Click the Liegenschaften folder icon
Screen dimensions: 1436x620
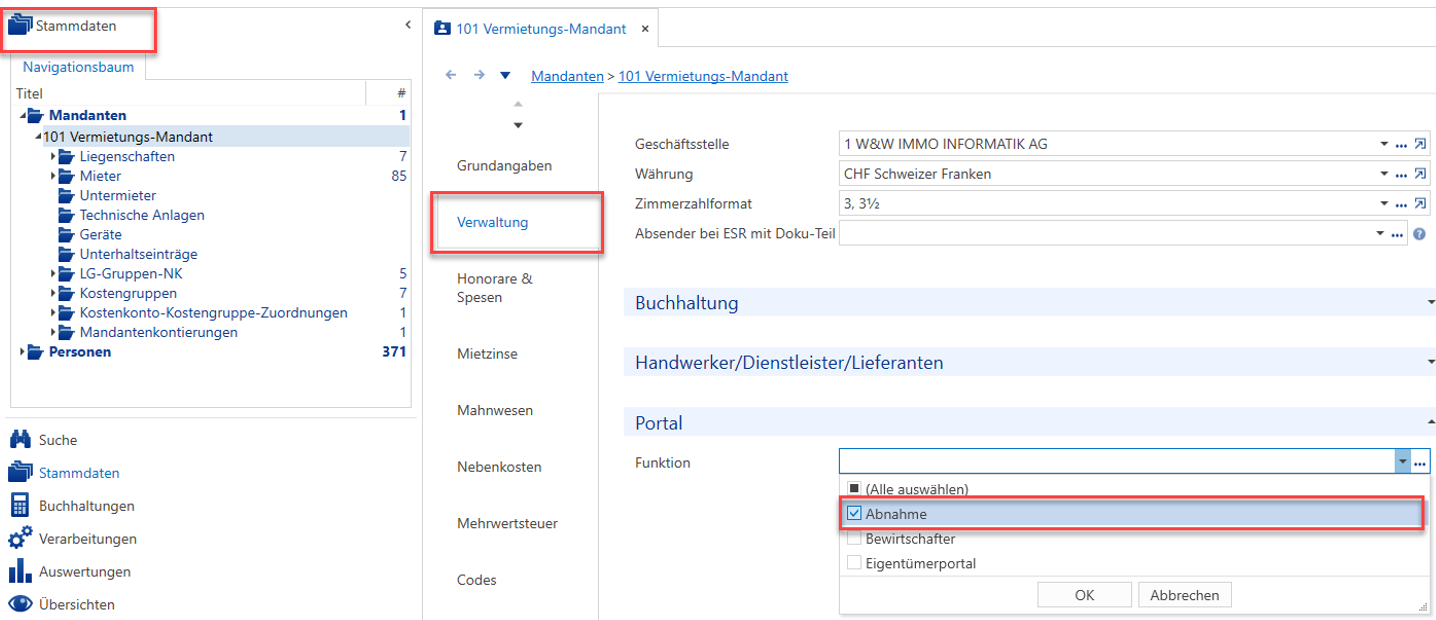(x=66, y=156)
